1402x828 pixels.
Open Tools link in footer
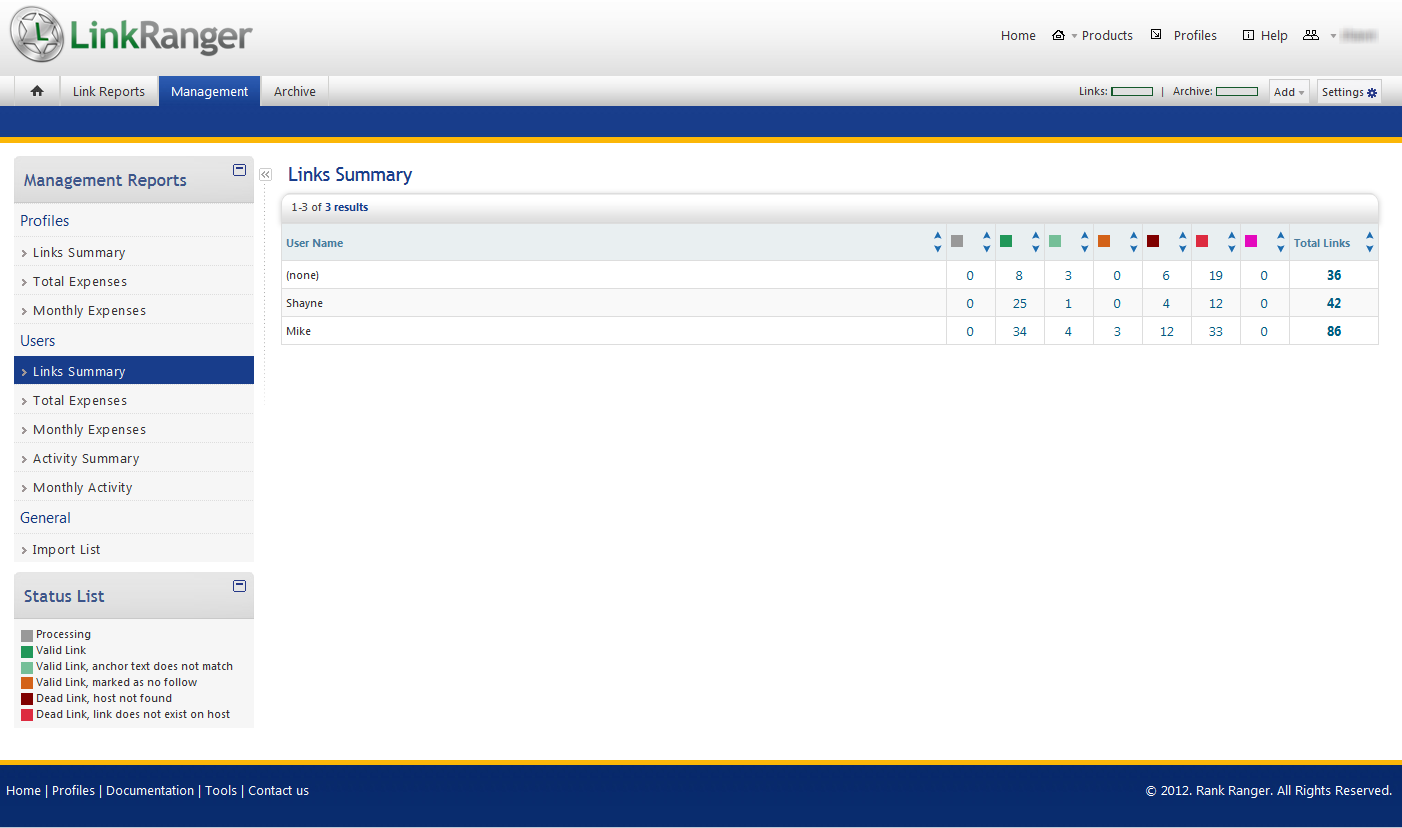221,790
